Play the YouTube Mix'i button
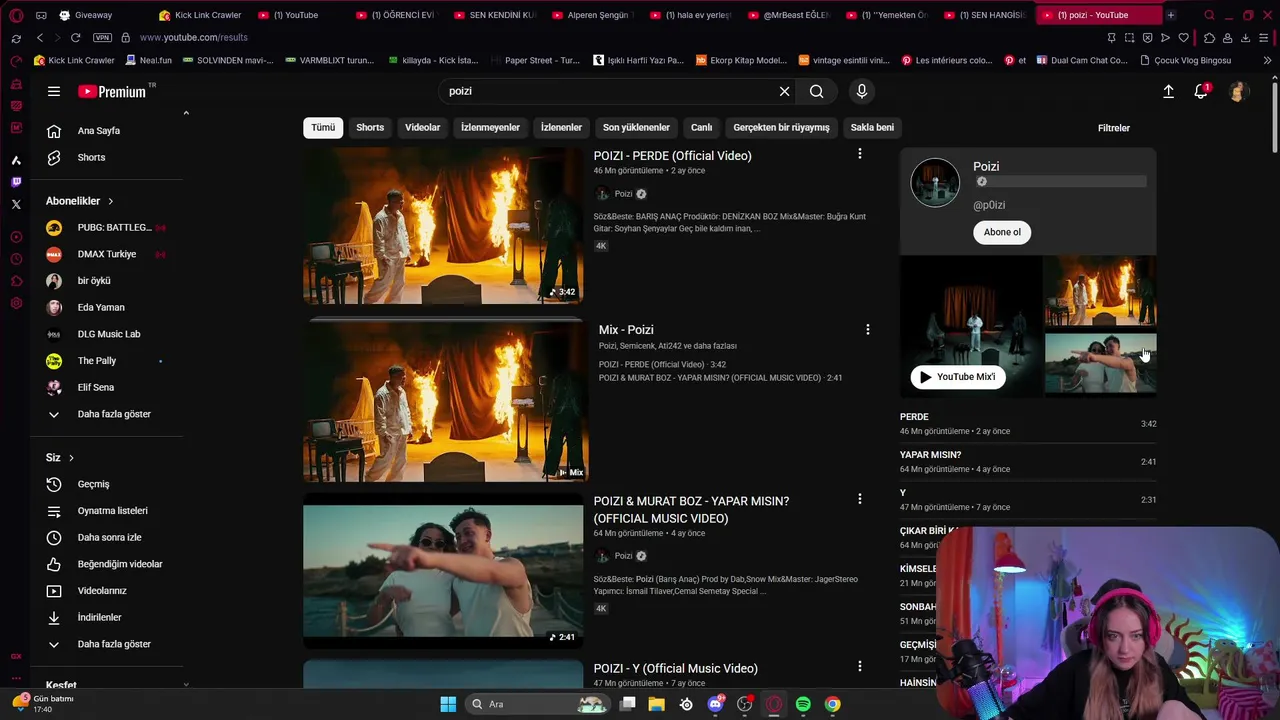 click(x=957, y=377)
